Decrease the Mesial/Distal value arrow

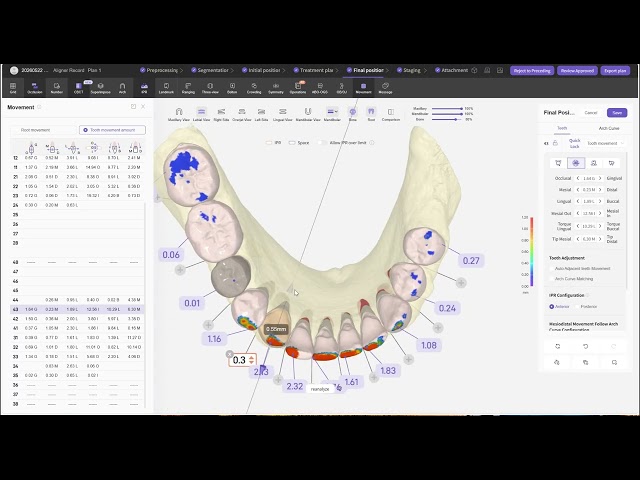[578, 190]
